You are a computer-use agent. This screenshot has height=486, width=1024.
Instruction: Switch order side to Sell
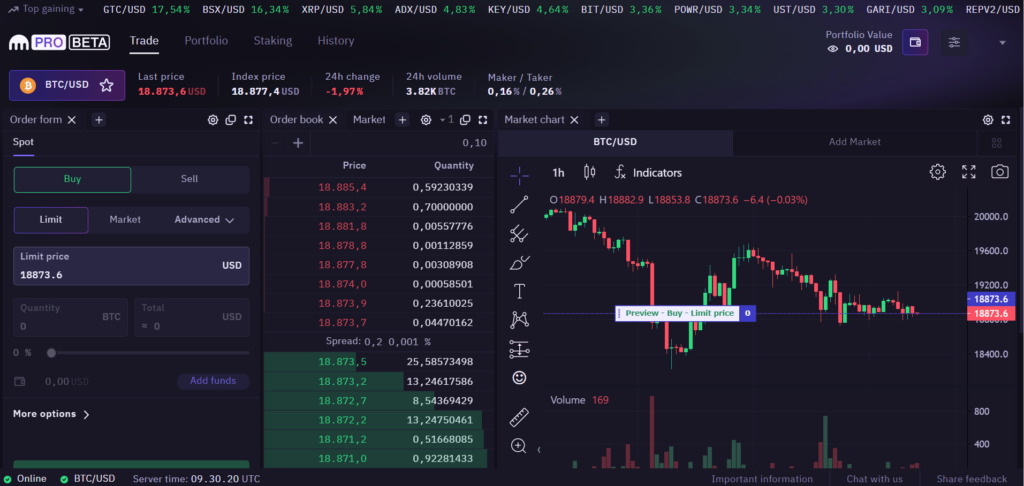point(189,179)
